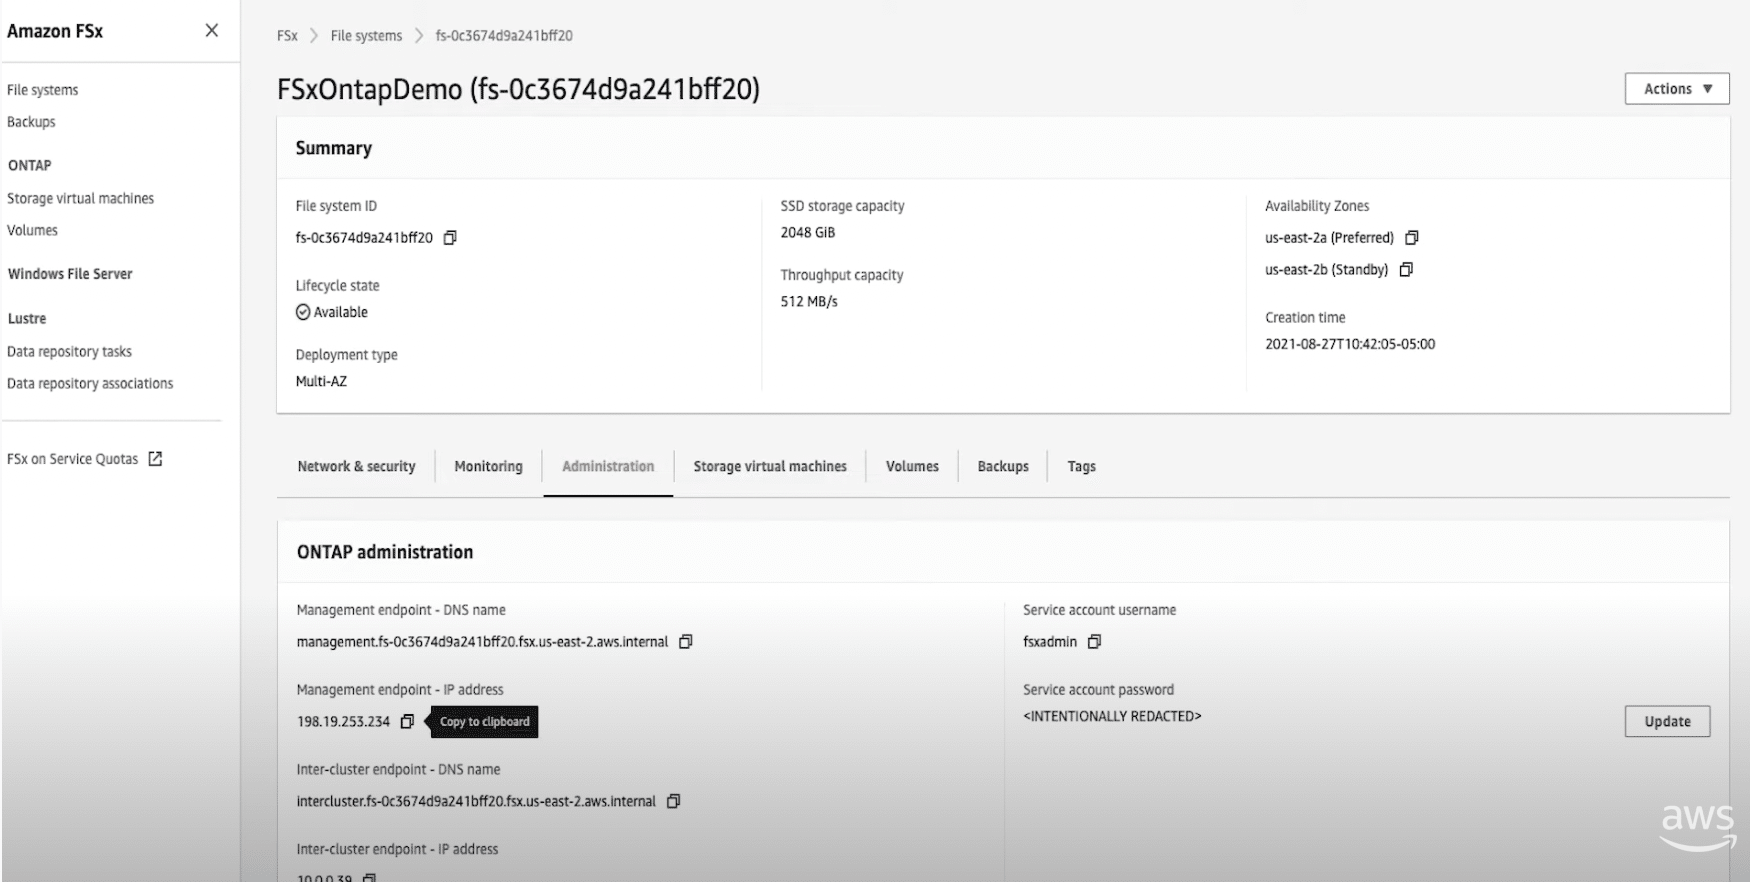Screen dimensions: 1750x882
Task: Open external link icon beside FSx on Service Quotas
Action: click(155, 459)
